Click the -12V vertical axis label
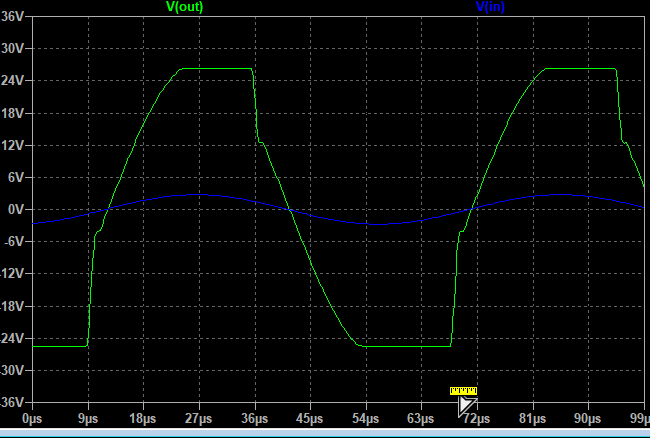The height and width of the screenshot is (438, 650). point(12,273)
